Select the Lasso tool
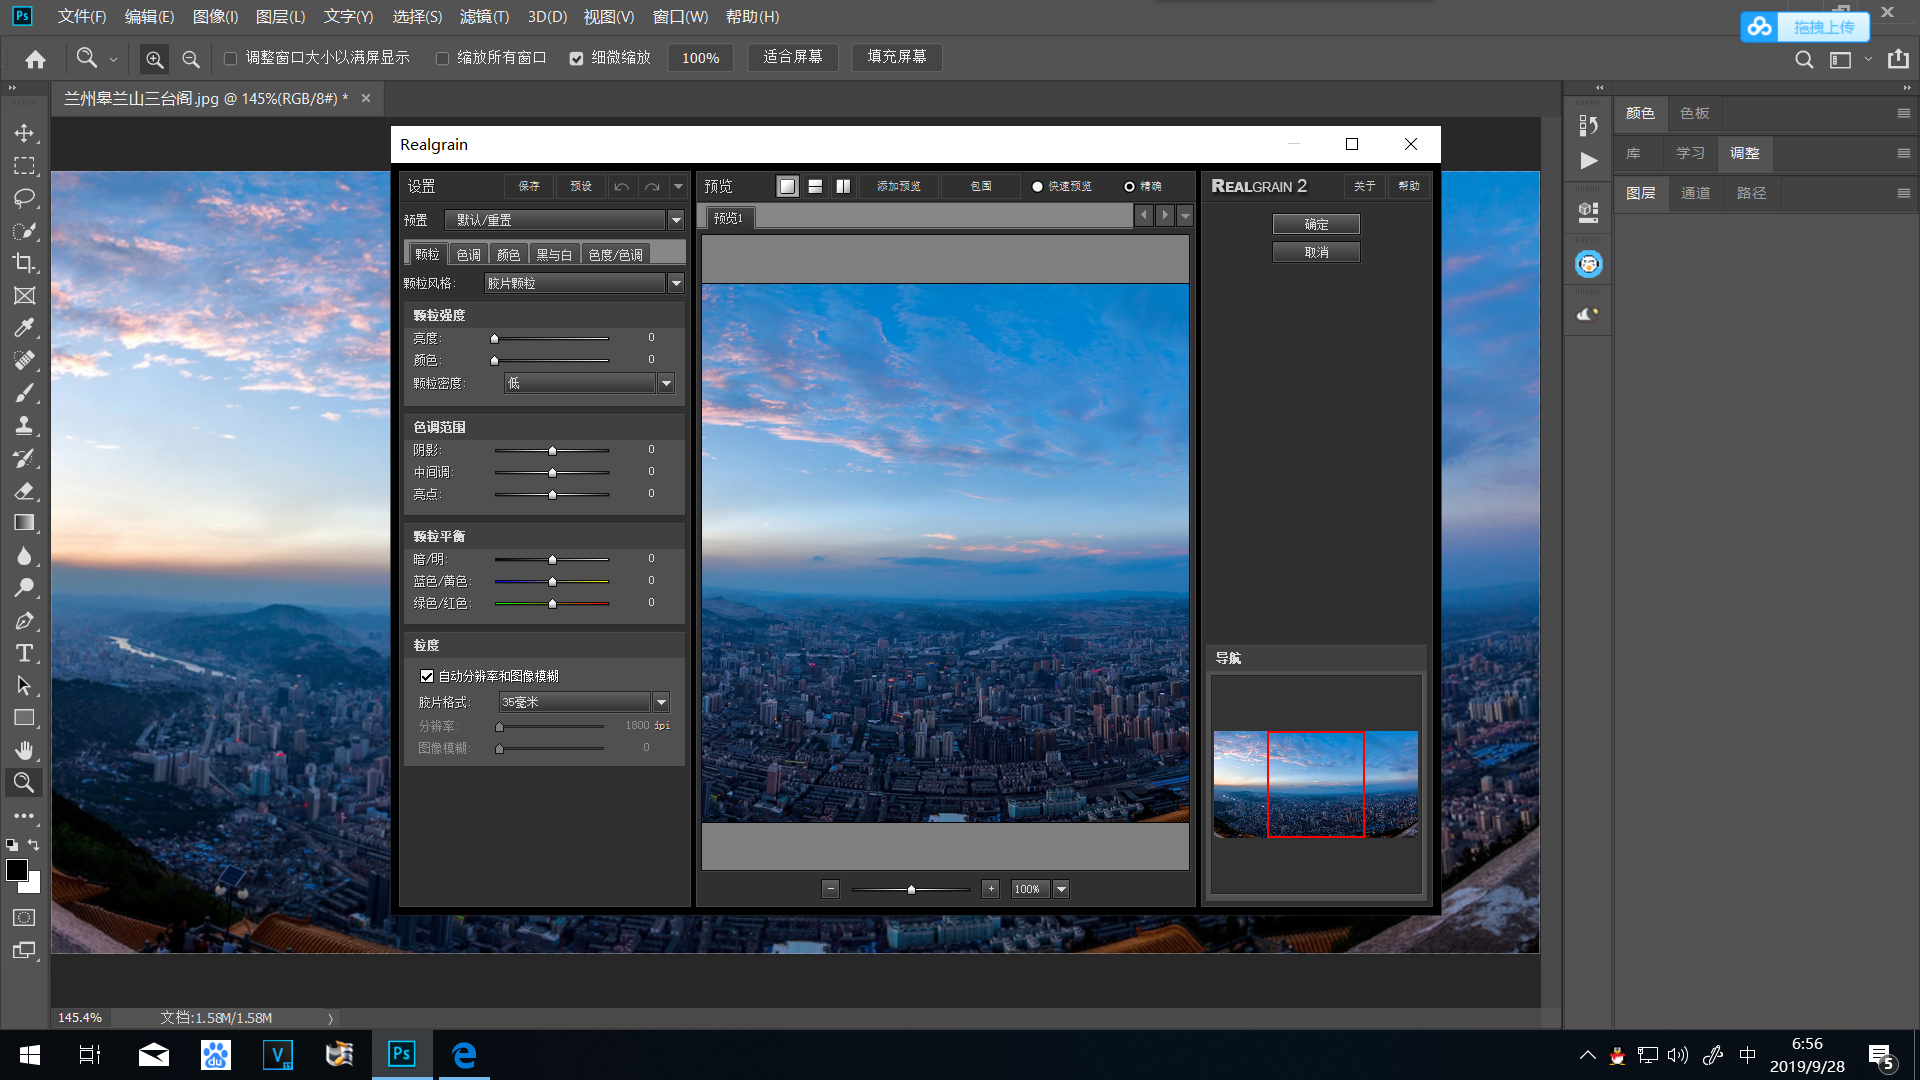The height and width of the screenshot is (1080, 1920). [x=24, y=198]
